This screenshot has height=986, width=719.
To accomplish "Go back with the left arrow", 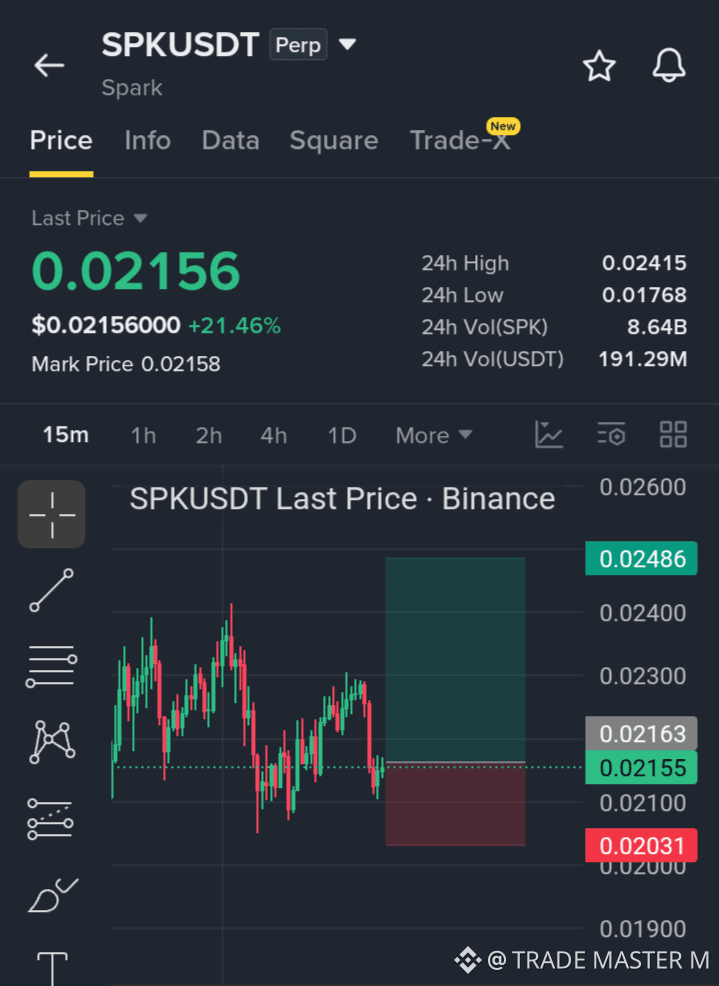I will (49, 65).
